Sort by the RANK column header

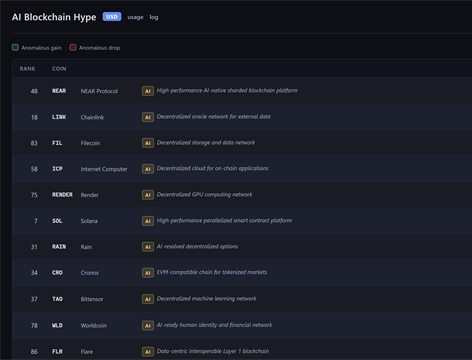pos(27,69)
